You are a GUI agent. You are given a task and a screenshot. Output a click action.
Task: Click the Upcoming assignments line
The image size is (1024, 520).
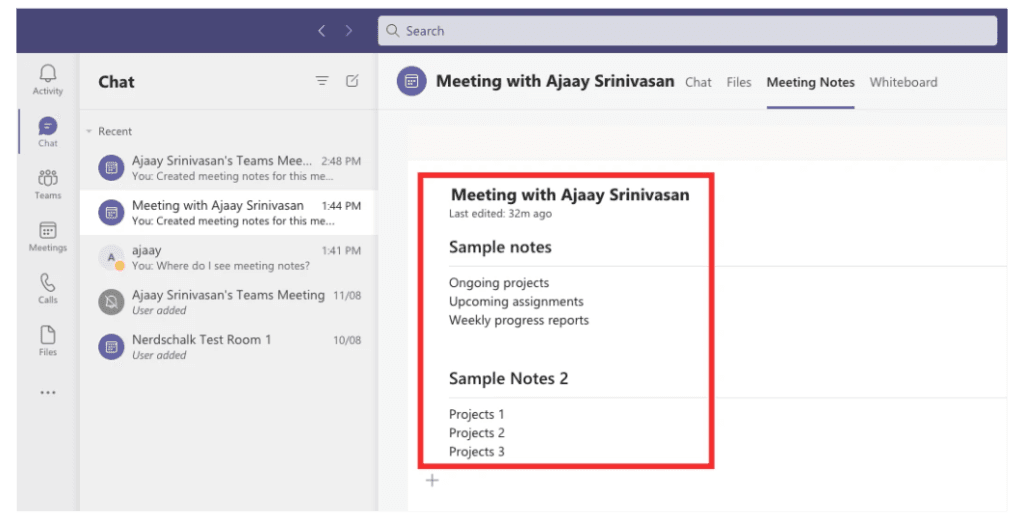coord(516,302)
